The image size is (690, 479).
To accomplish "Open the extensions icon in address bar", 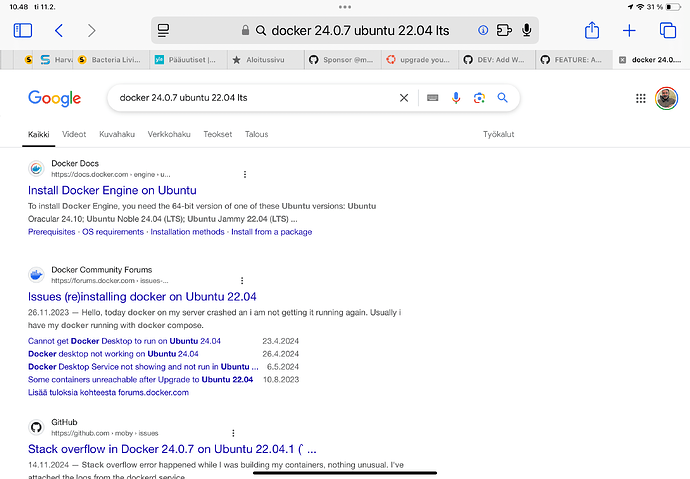I will (x=504, y=30).
